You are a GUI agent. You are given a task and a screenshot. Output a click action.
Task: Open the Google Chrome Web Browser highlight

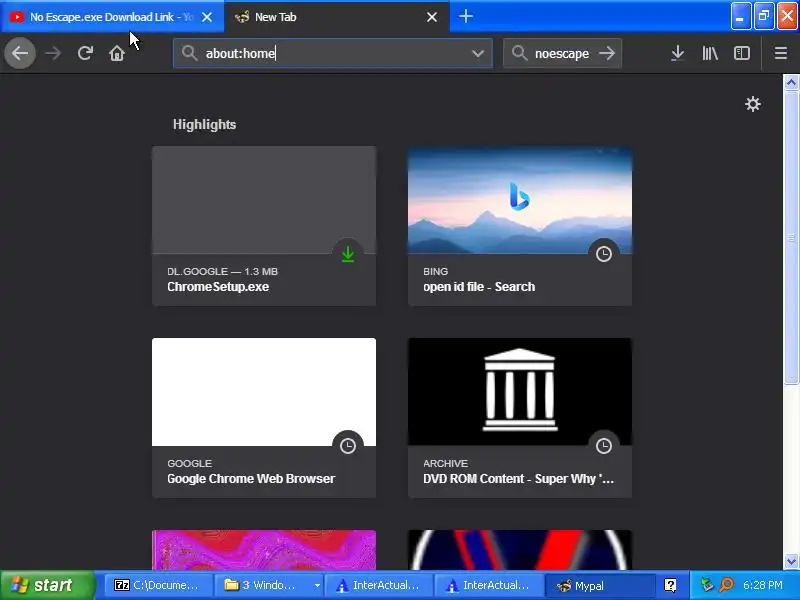(264, 418)
